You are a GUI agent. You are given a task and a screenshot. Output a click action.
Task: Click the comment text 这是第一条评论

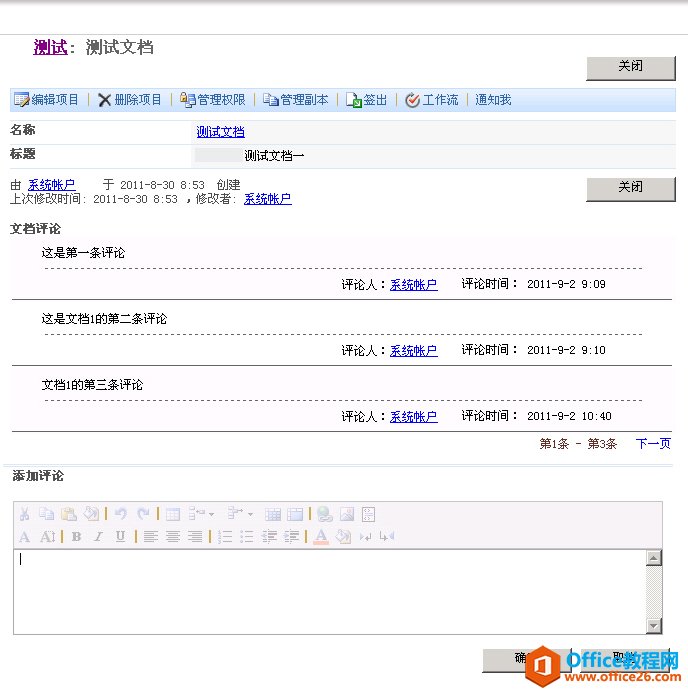coord(83,253)
